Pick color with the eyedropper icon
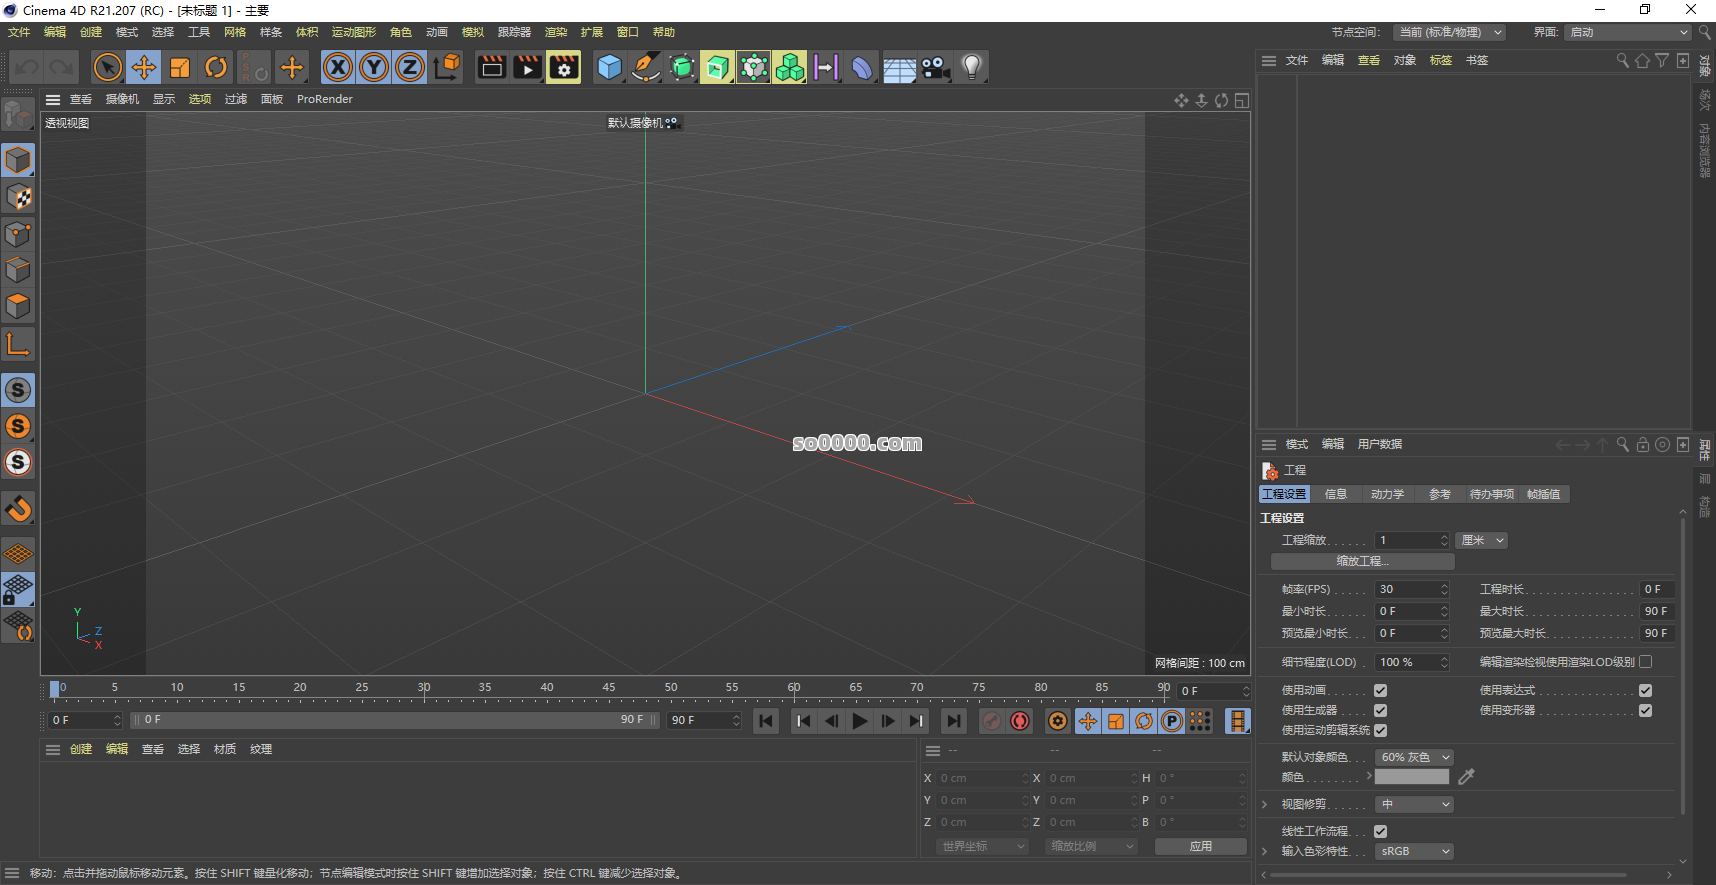Screen dimensions: 1716x885 tap(1466, 777)
